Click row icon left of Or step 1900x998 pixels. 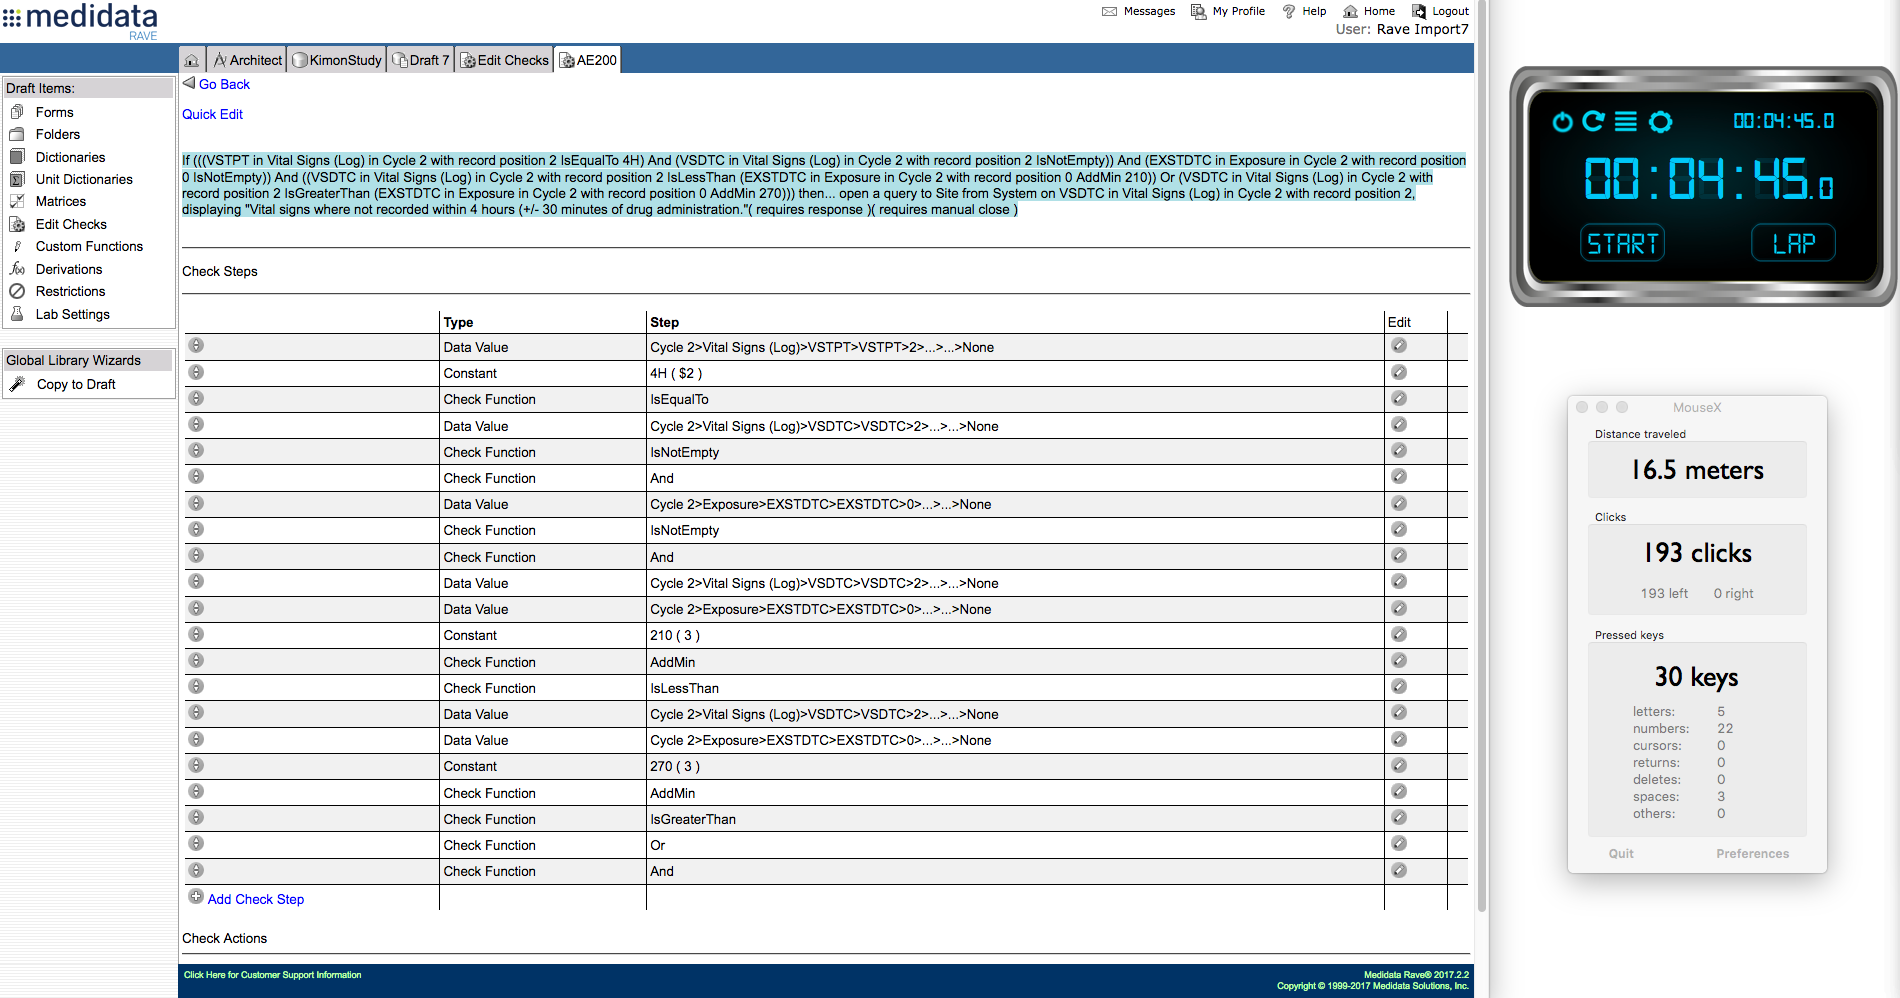tap(196, 843)
